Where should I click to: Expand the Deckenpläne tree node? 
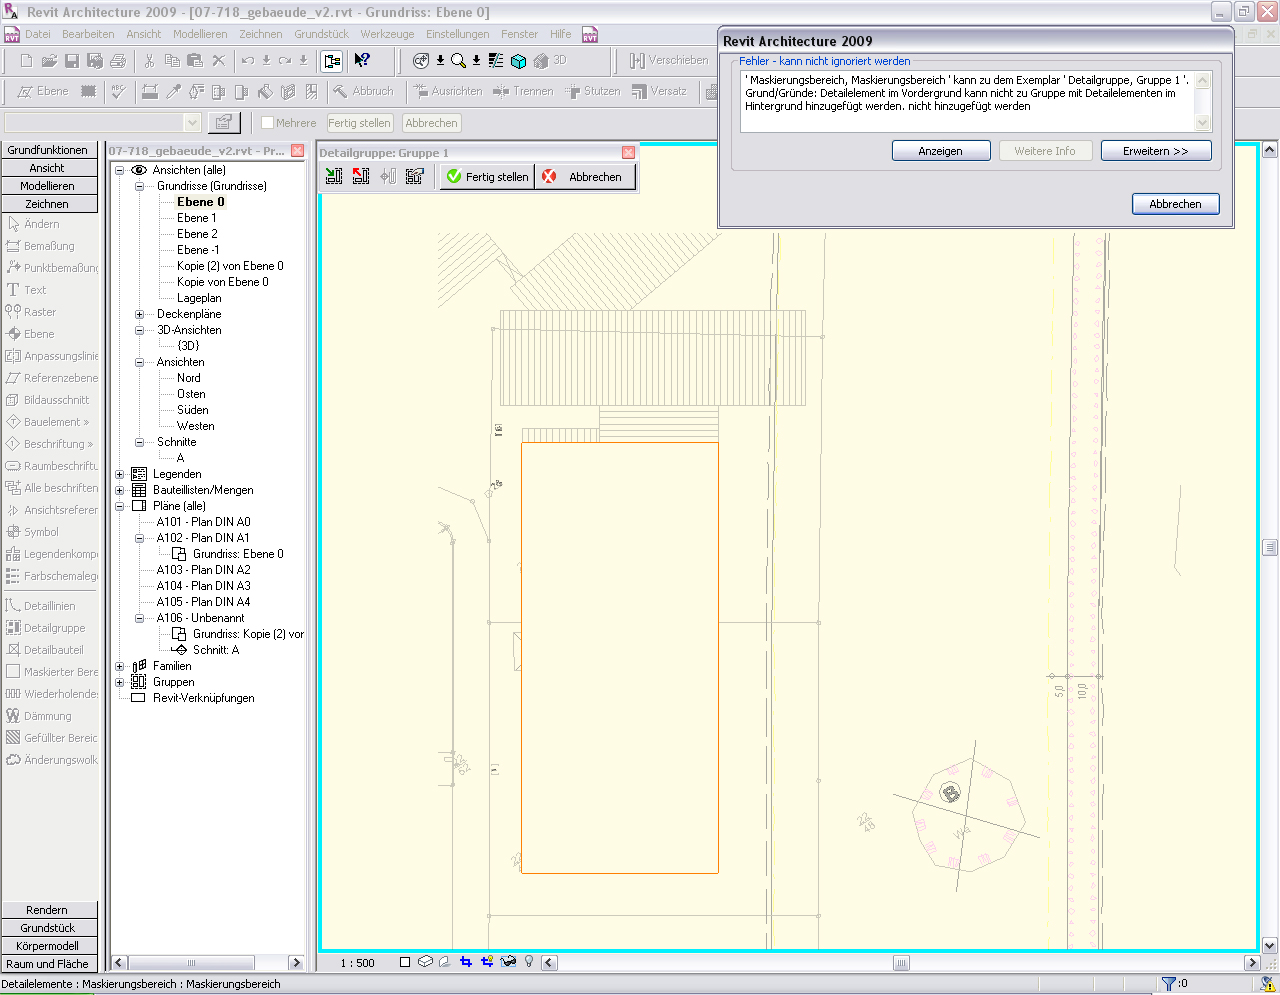[x=139, y=314]
